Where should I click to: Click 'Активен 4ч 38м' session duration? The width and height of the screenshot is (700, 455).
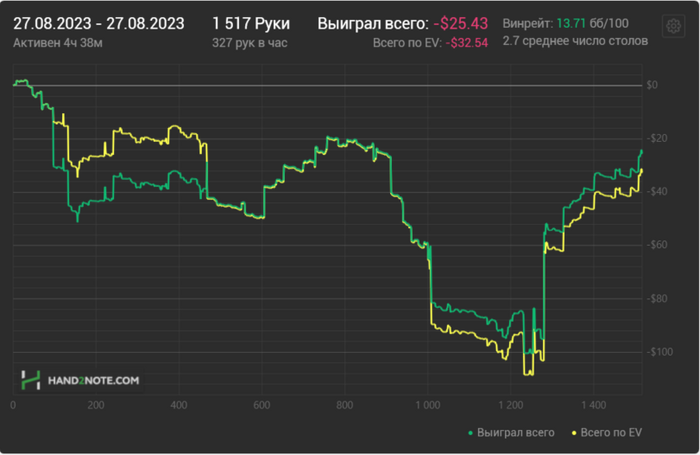point(58,43)
